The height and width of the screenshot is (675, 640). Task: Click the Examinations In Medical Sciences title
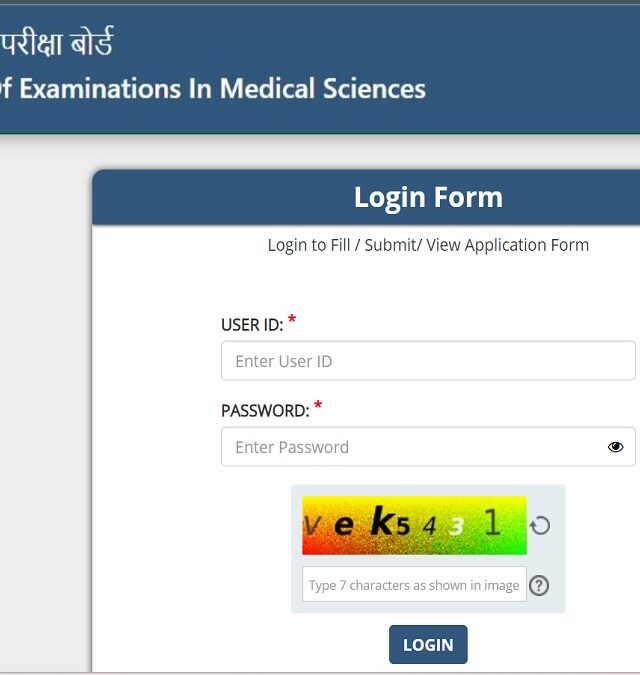click(213, 88)
